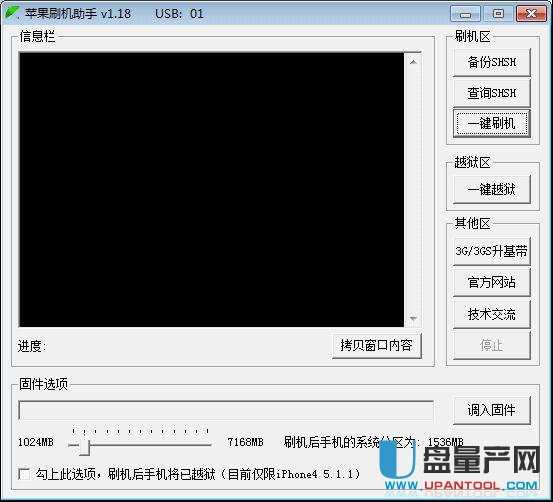This screenshot has width=553, height=502.
Task: Click the 技术交流 button
Action: pyautogui.click(x=492, y=314)
